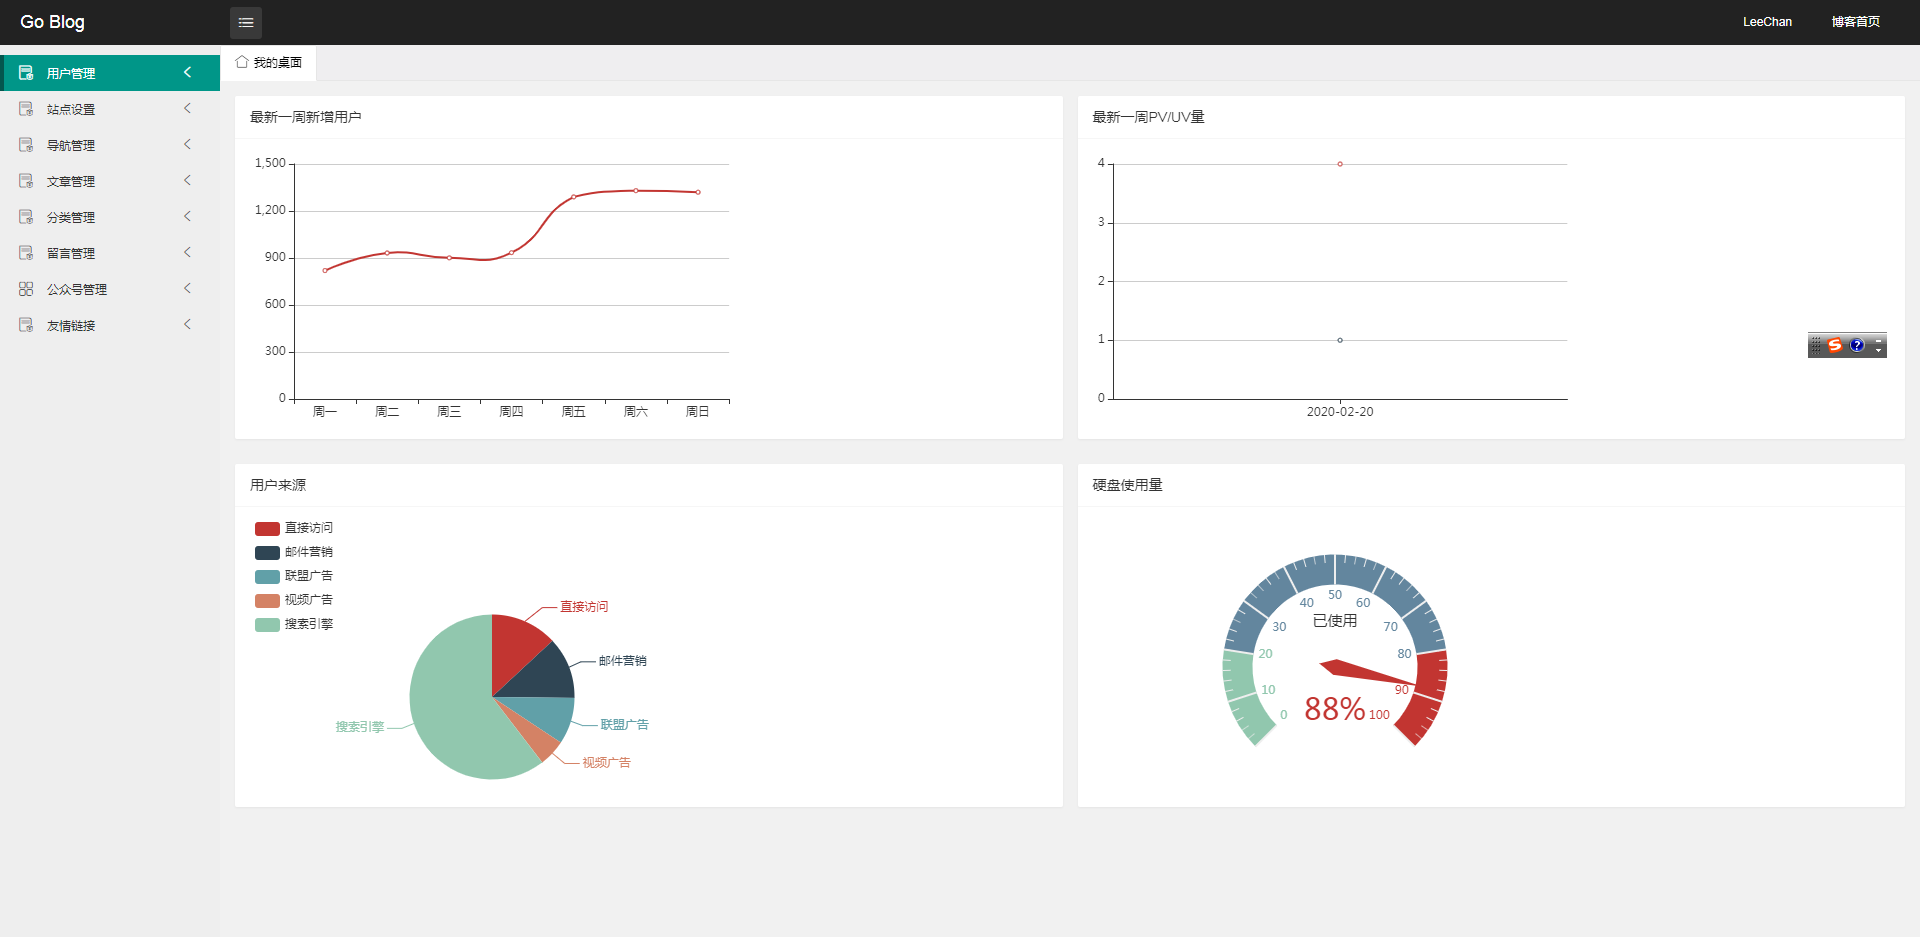Click the LeeChan user name

tap(1767, 22)
